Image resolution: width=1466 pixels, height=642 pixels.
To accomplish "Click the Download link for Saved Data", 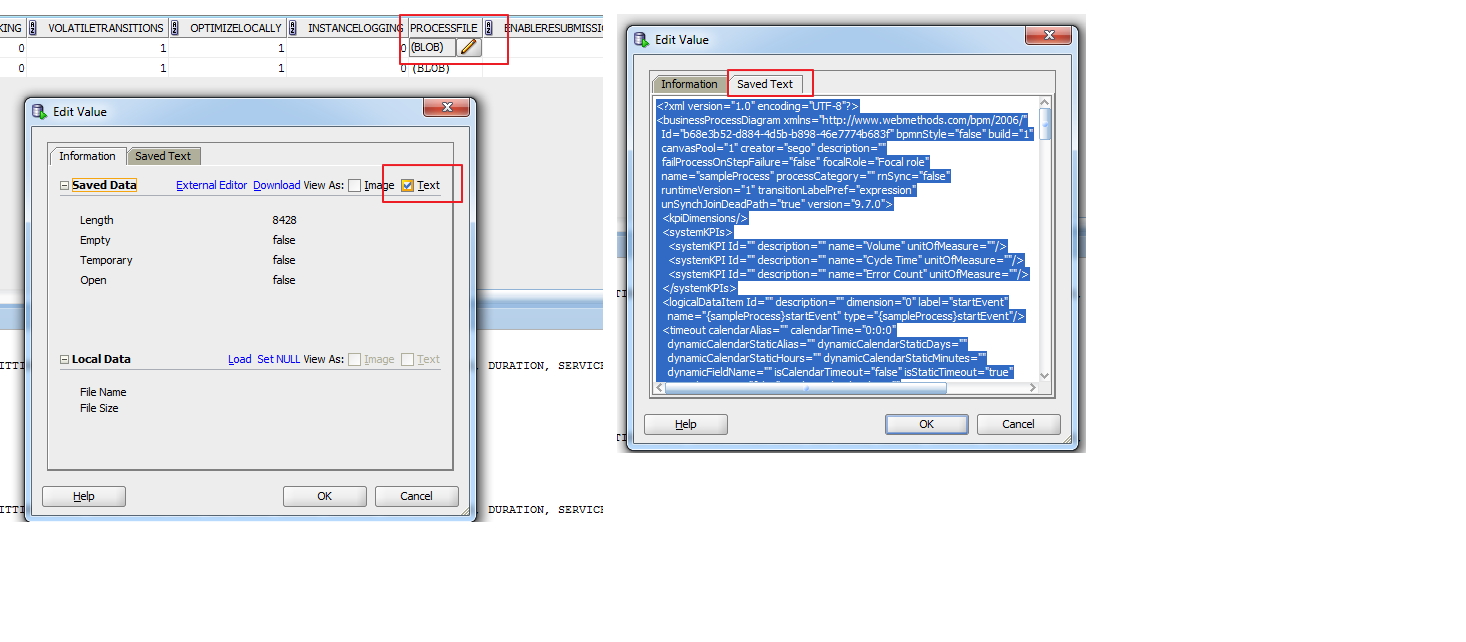I will (x=277, y=185).
